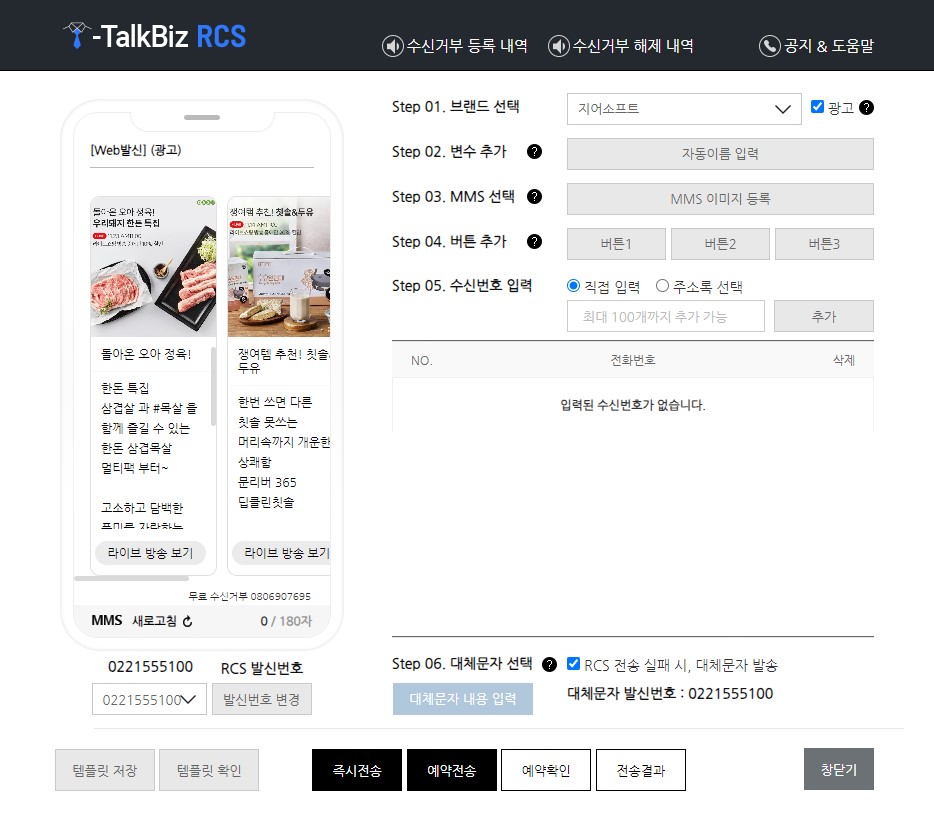Viewport: 934px width, 818px height.
Task: Click 대체문자 발신번호 : 0221555100 text
Action: click(x=670, y=693)
